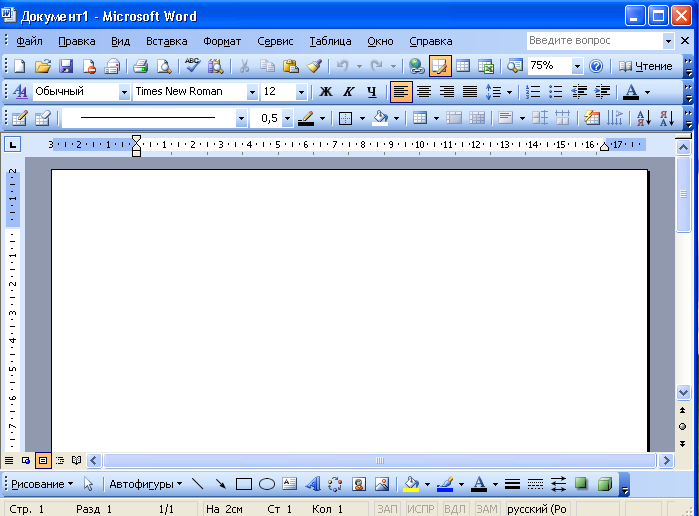This screenshot has width=699, height=516.
Task: Click the Save floppy disk icon
Action: [66, 66]
